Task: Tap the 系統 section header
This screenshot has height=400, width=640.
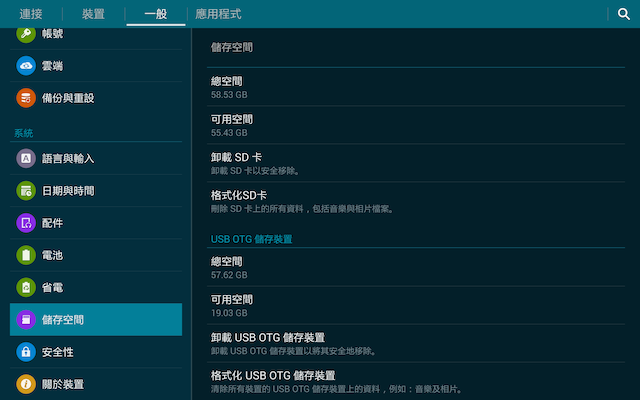Action: point(23,133)
